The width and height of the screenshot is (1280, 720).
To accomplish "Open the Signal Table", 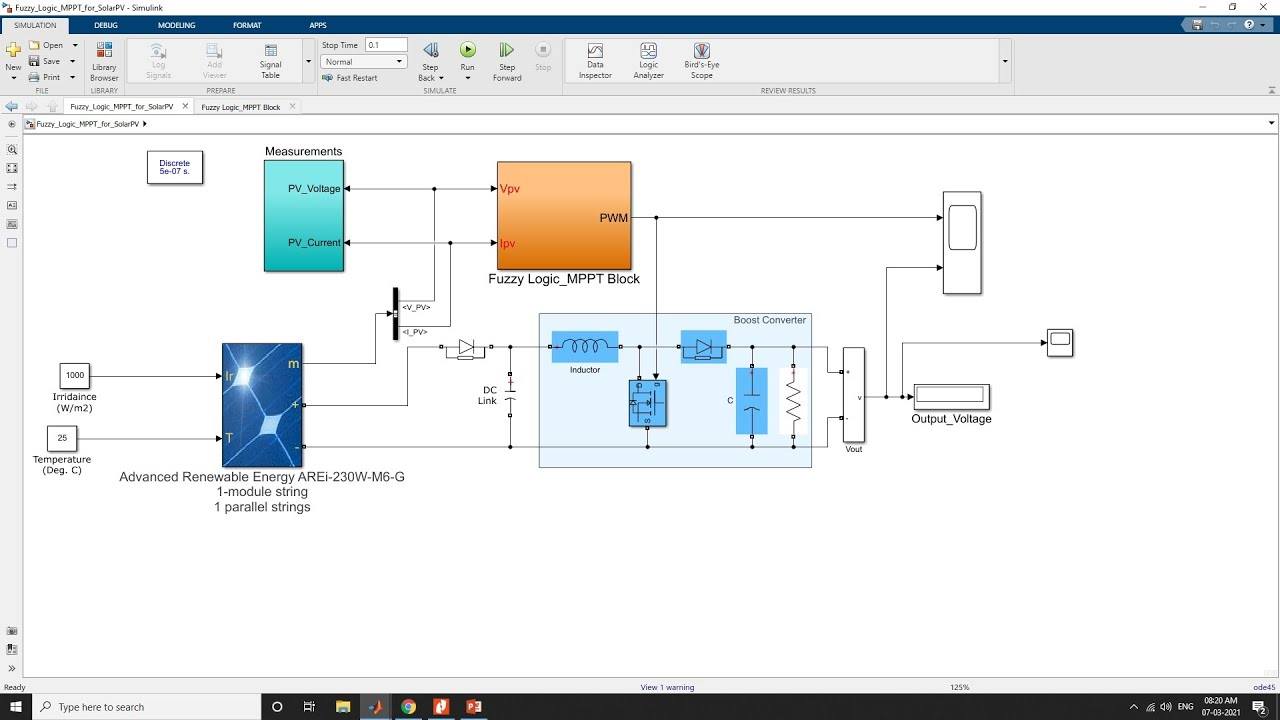I will pos(271,61).
